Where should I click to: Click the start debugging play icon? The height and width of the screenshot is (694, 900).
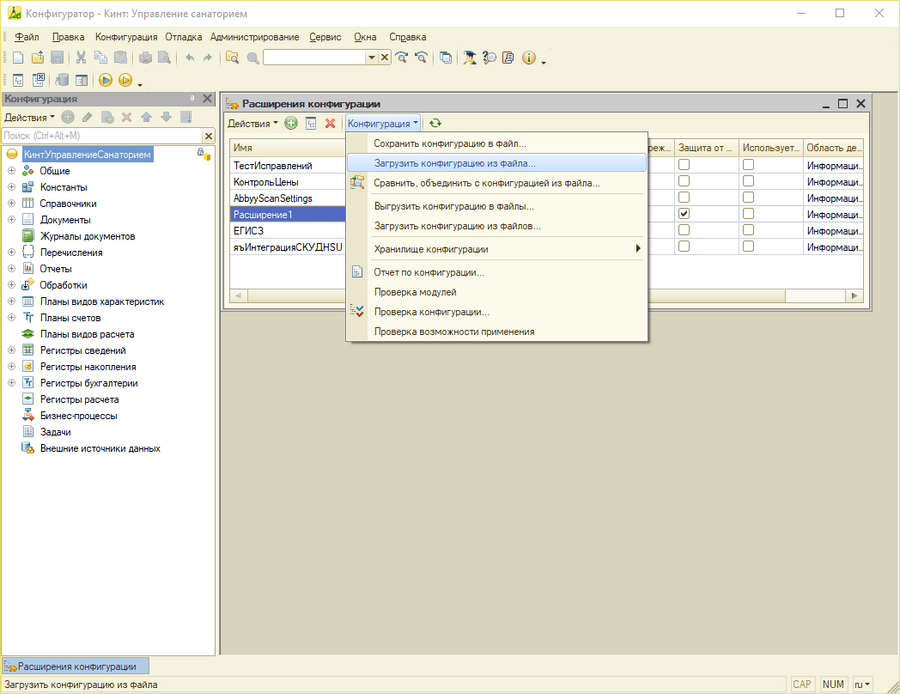[x=105, y=80]
